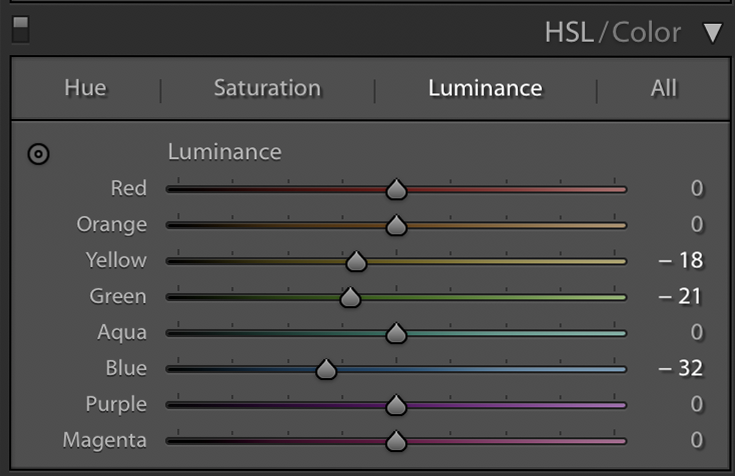Select the Magenta value field showing 0
The height and width of the screenshot is (476, 735).
click(697, 440)
